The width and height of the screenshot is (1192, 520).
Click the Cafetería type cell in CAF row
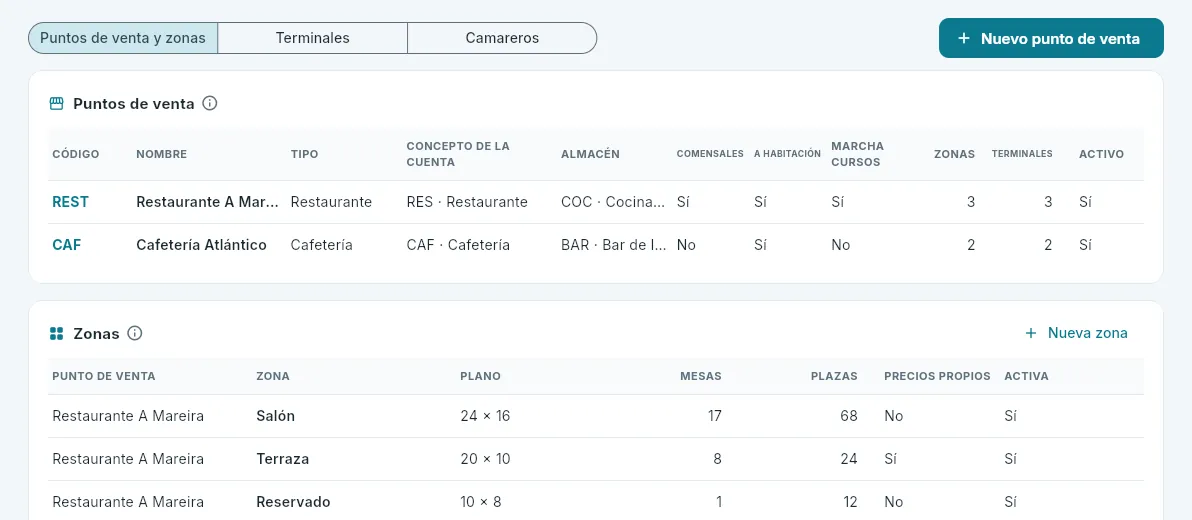coord(322,245)
